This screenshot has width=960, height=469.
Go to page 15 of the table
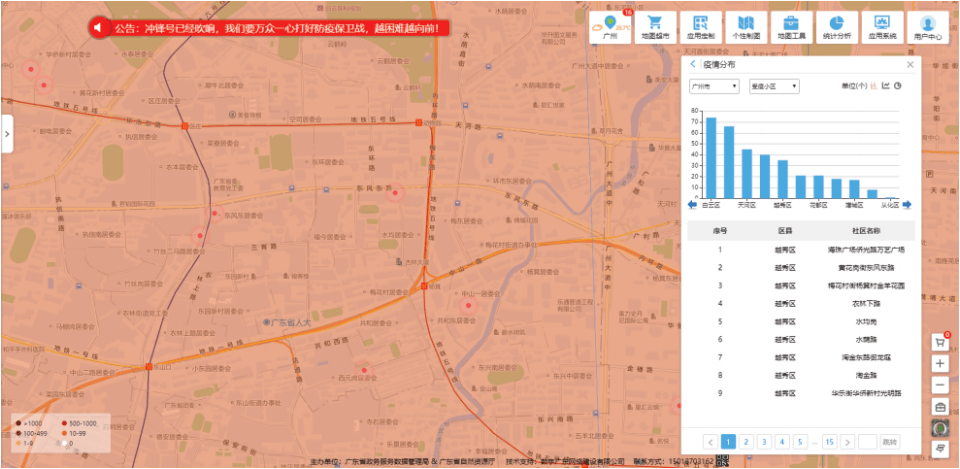pos(828,441)
